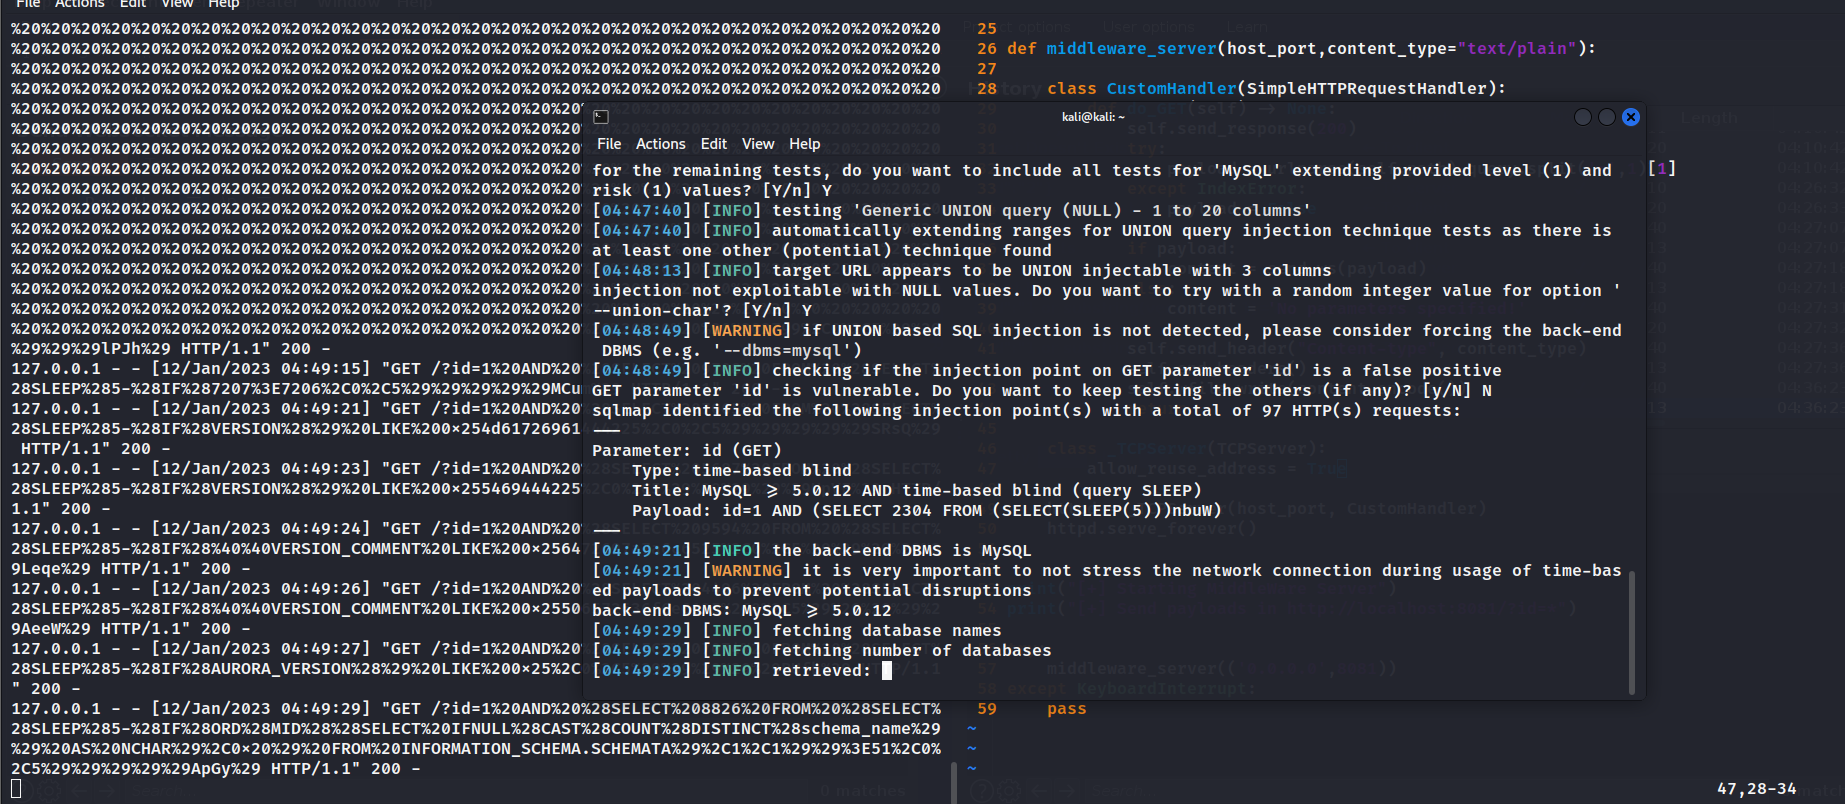Image resolution: width=1845 pixels, height=804 pixels.
Task: Click the '[1]' marker beside the sqlmap window
Action: click(1662, 168)
